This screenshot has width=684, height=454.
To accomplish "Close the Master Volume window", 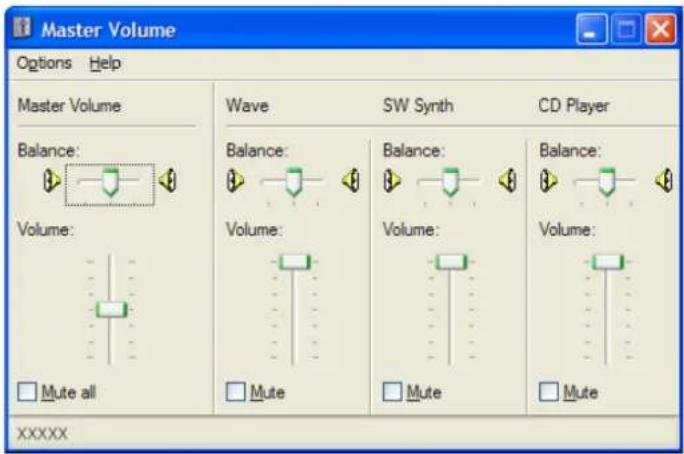I will [x=660, y=29].
